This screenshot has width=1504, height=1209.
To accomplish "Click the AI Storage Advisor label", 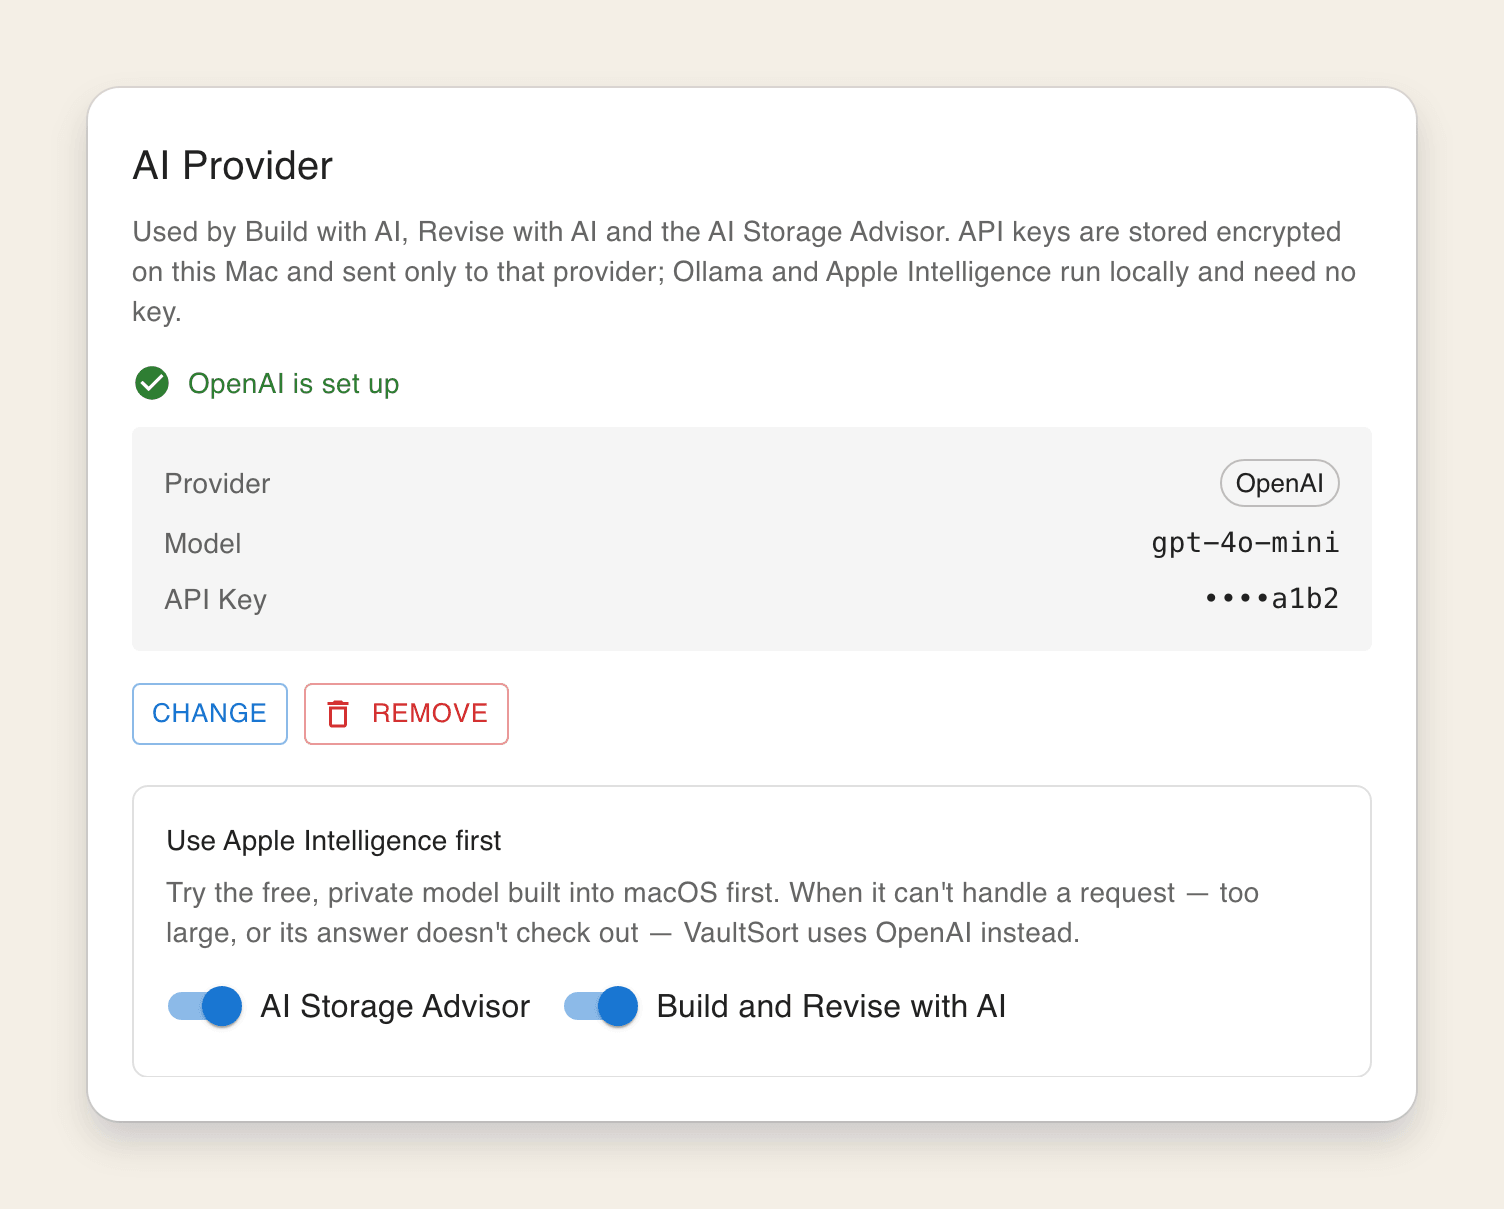I will pyautogui.click(x=395, y=1006).
